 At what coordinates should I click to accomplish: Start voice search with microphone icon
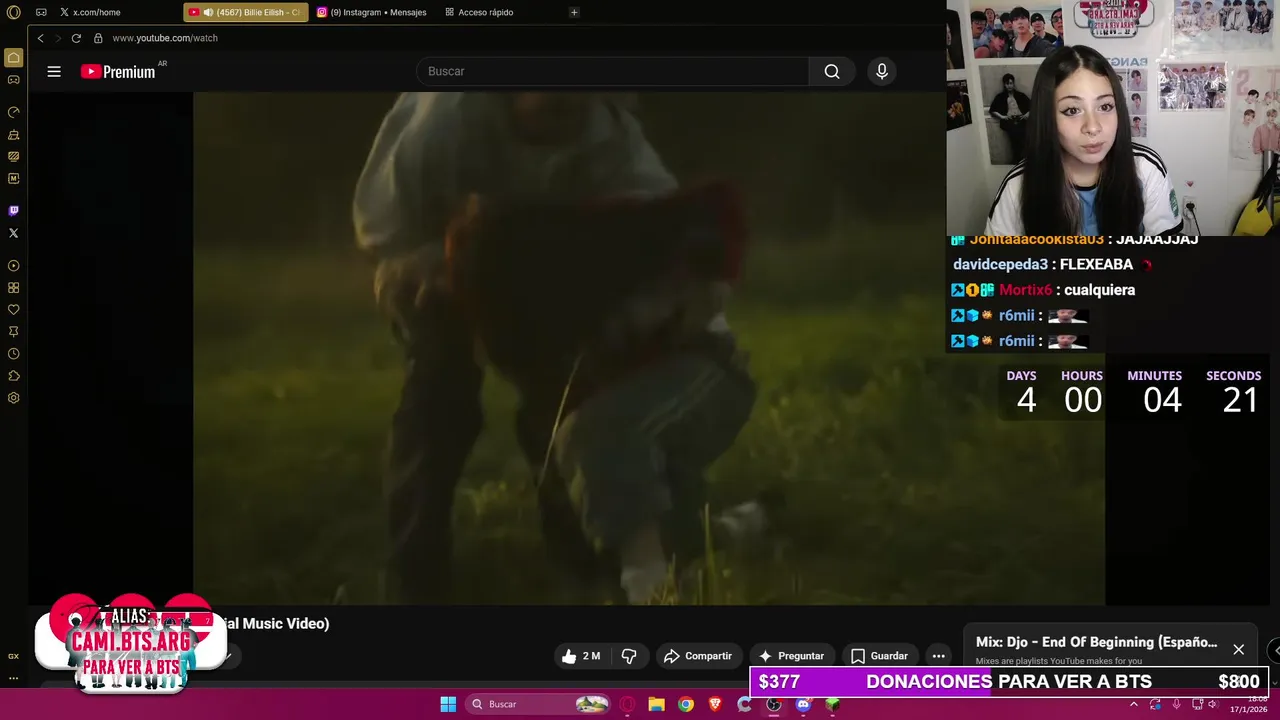click(x=882, y=71)
